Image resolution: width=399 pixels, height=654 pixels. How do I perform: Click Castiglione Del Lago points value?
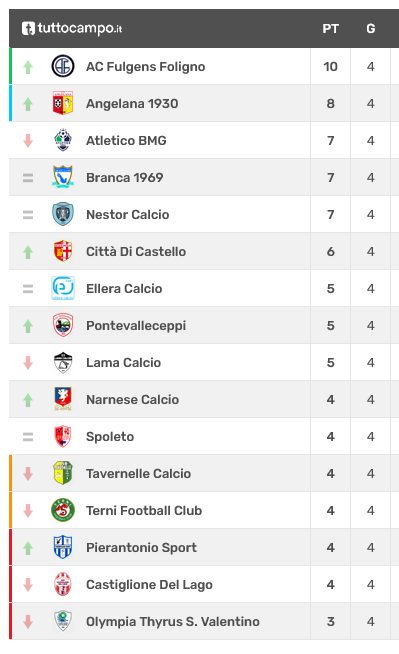[x=330, y=584]
